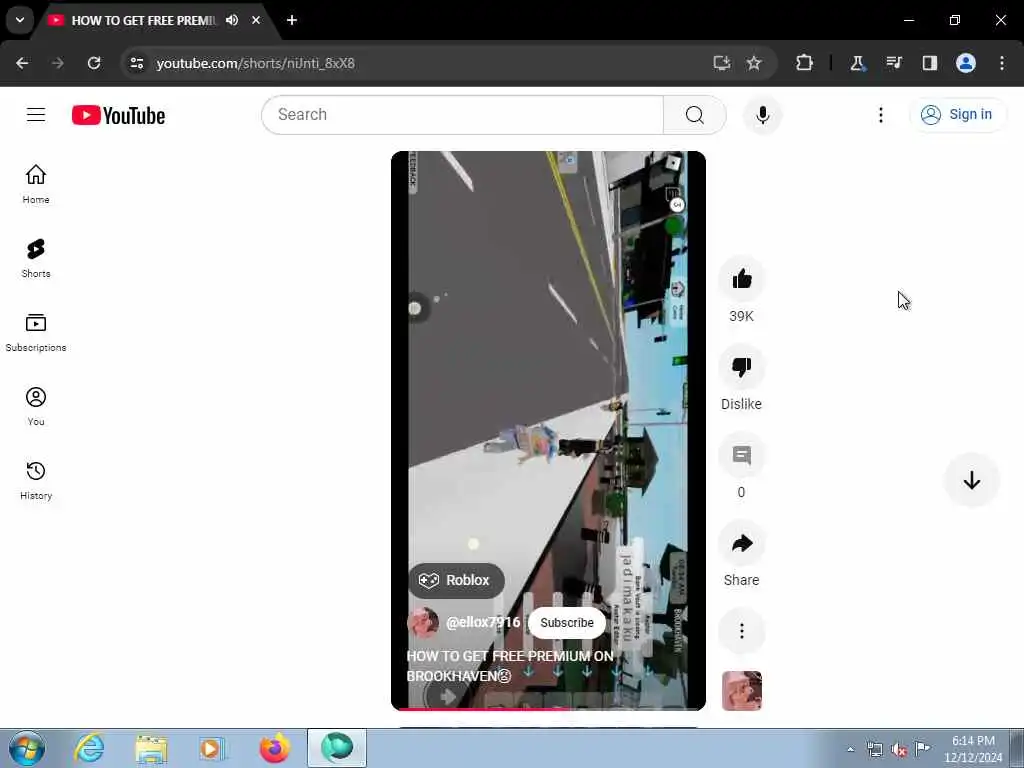
Task: Mute the tab via speaker icon
Action: tap(232, 20)
